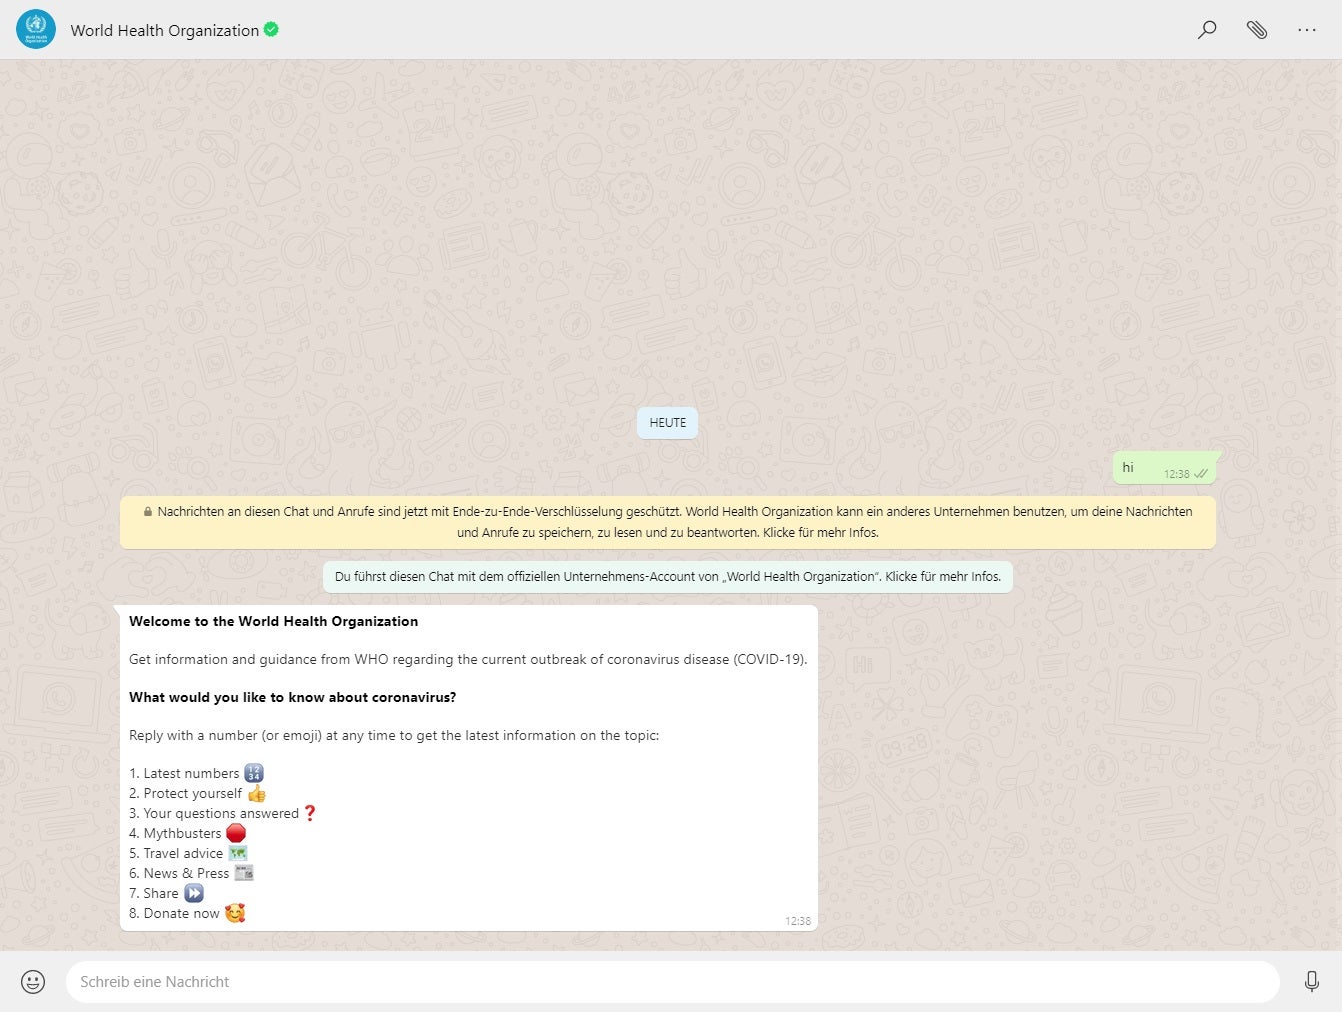Click the '2. Protect yourself' line
Image resolution: width=1342 pixels, height=1012 pixels.
coord(197,793)
